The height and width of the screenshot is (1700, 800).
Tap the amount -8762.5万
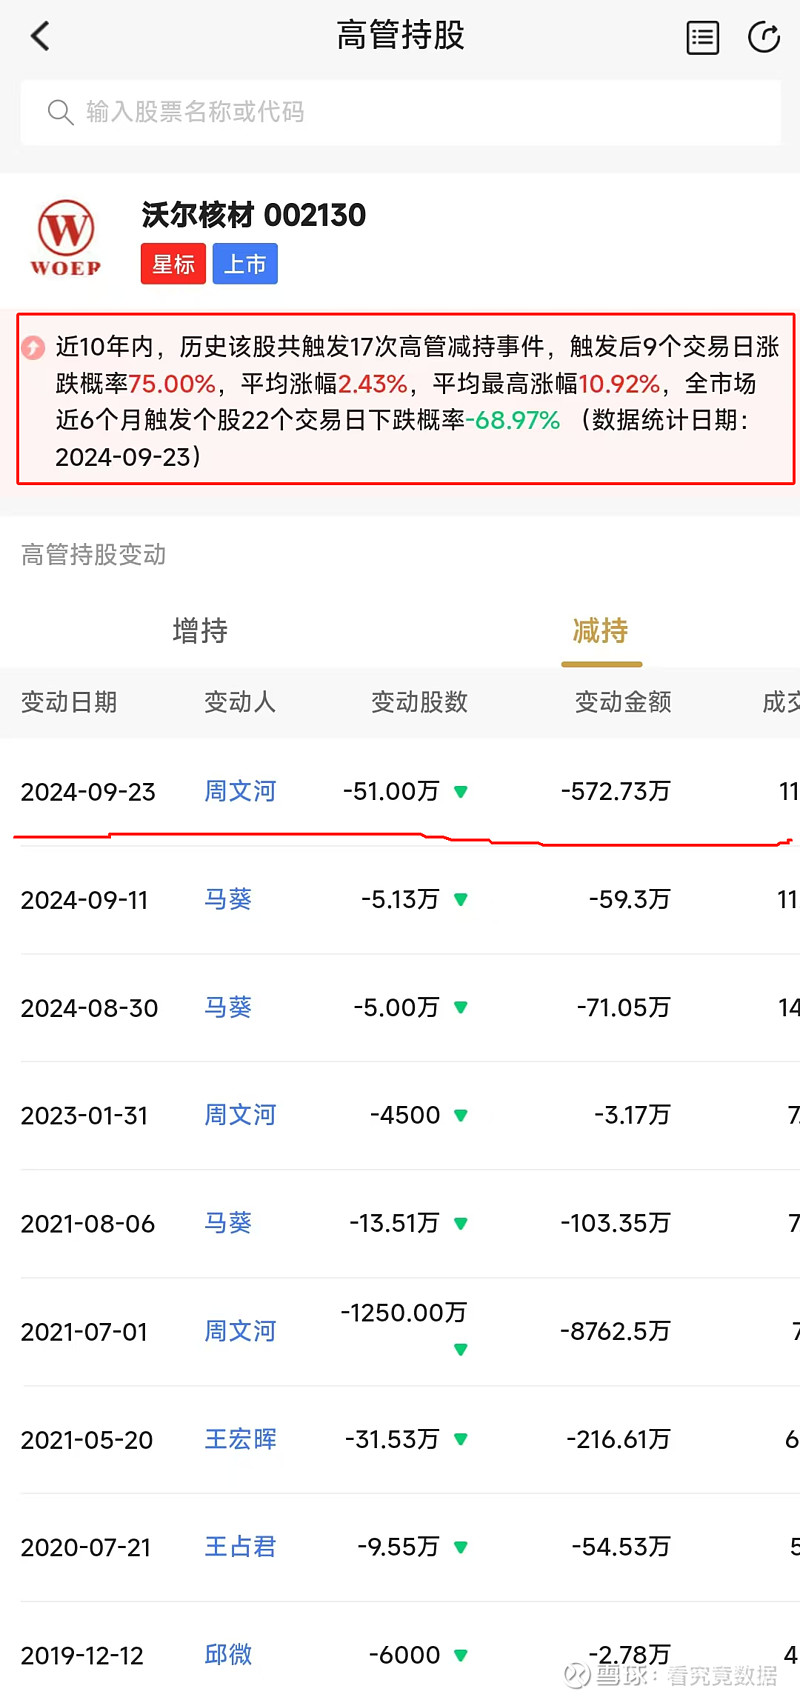(x=615, y=1332)
